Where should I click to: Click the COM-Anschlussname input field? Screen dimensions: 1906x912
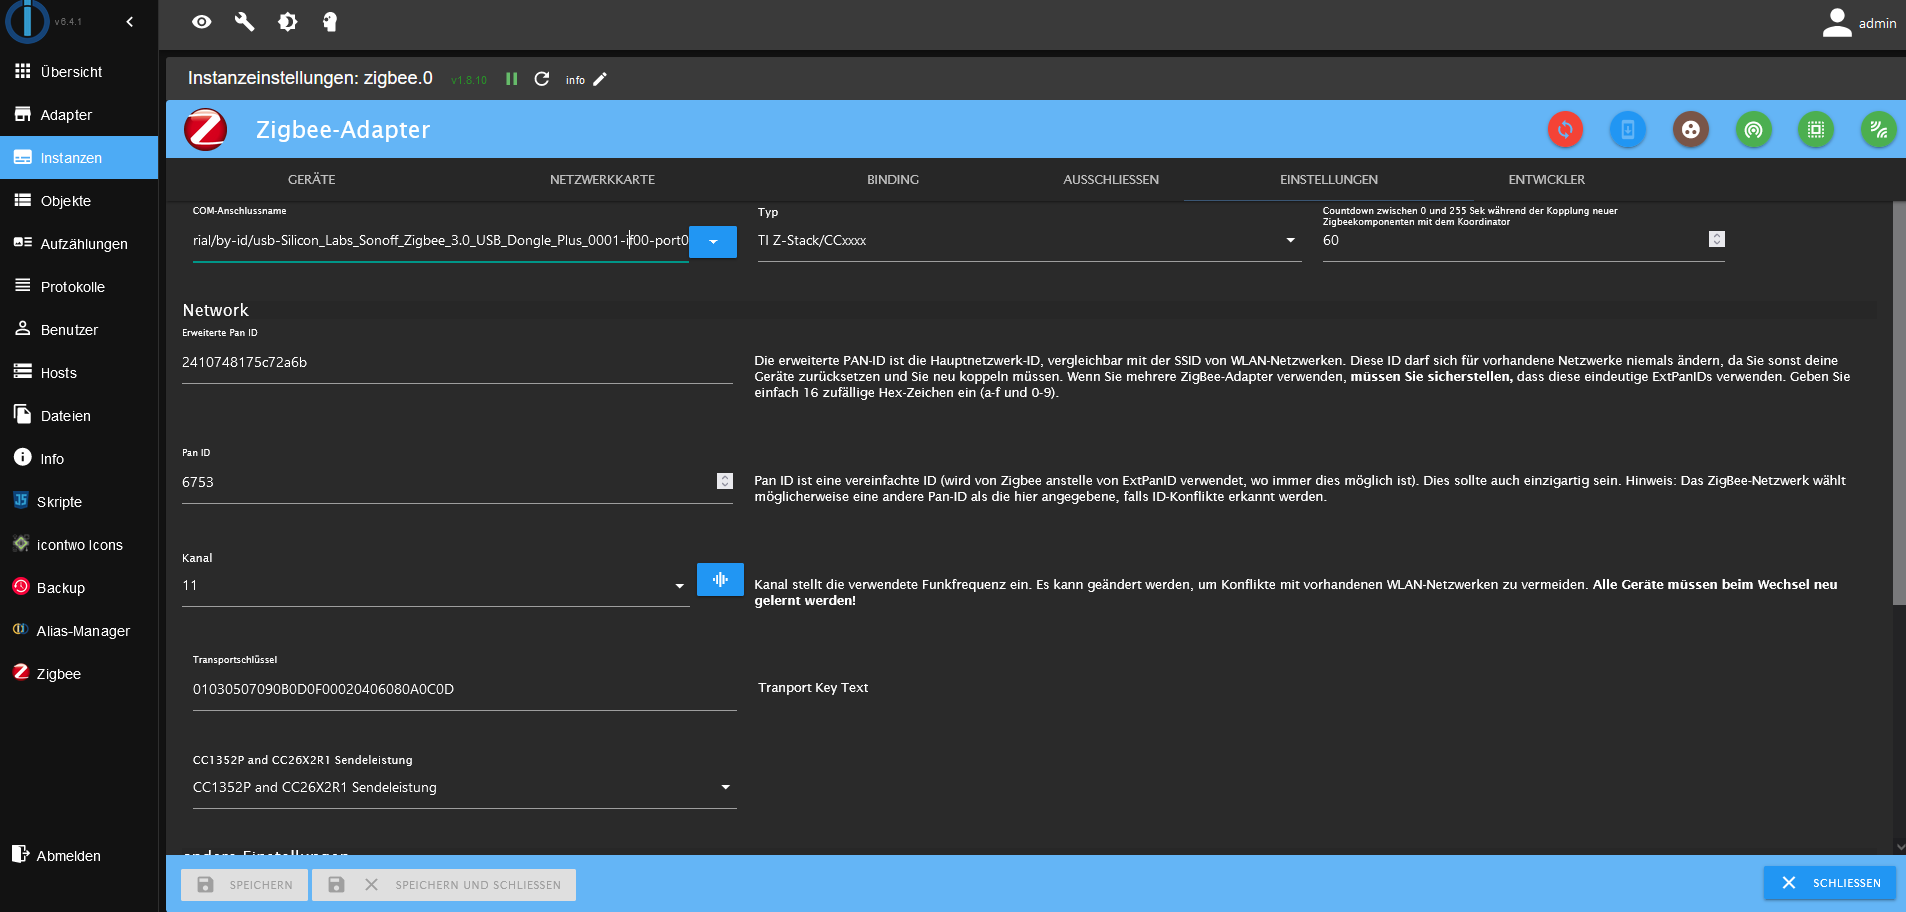click(x=441, y=241)
